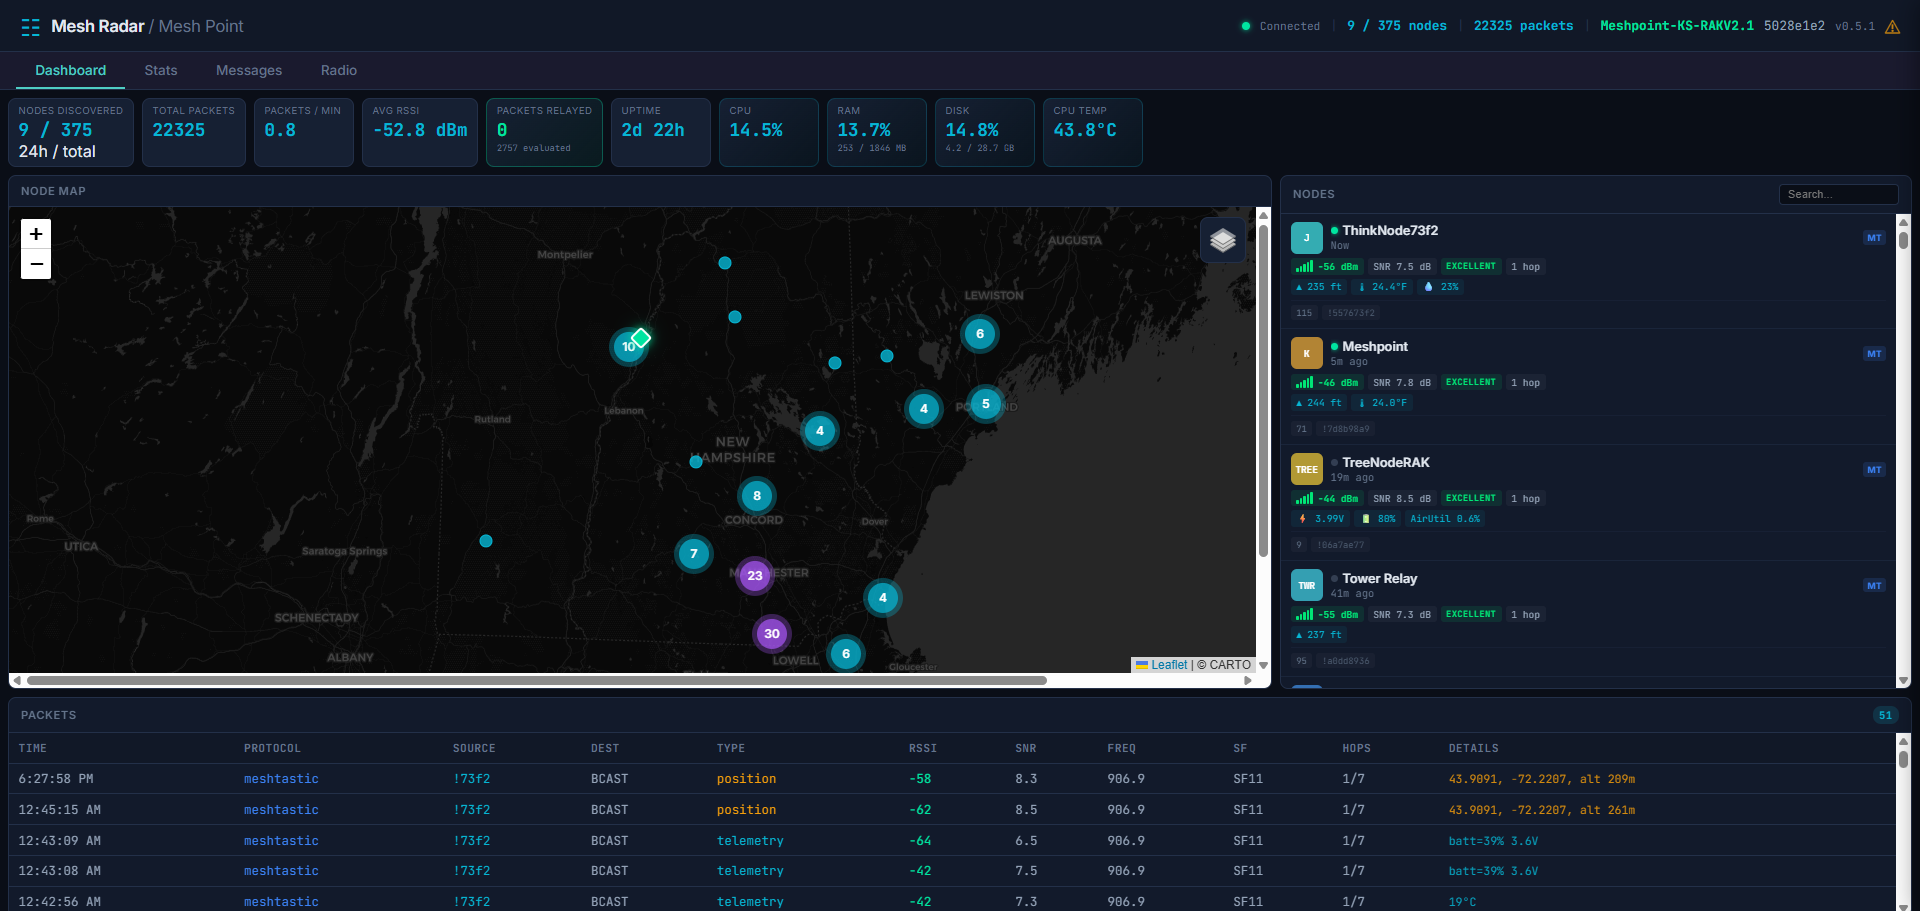This screenshot has width=1920, height=911.
Task: Expand the Tower Relay node card
Action: click(x=1378, y=578)
